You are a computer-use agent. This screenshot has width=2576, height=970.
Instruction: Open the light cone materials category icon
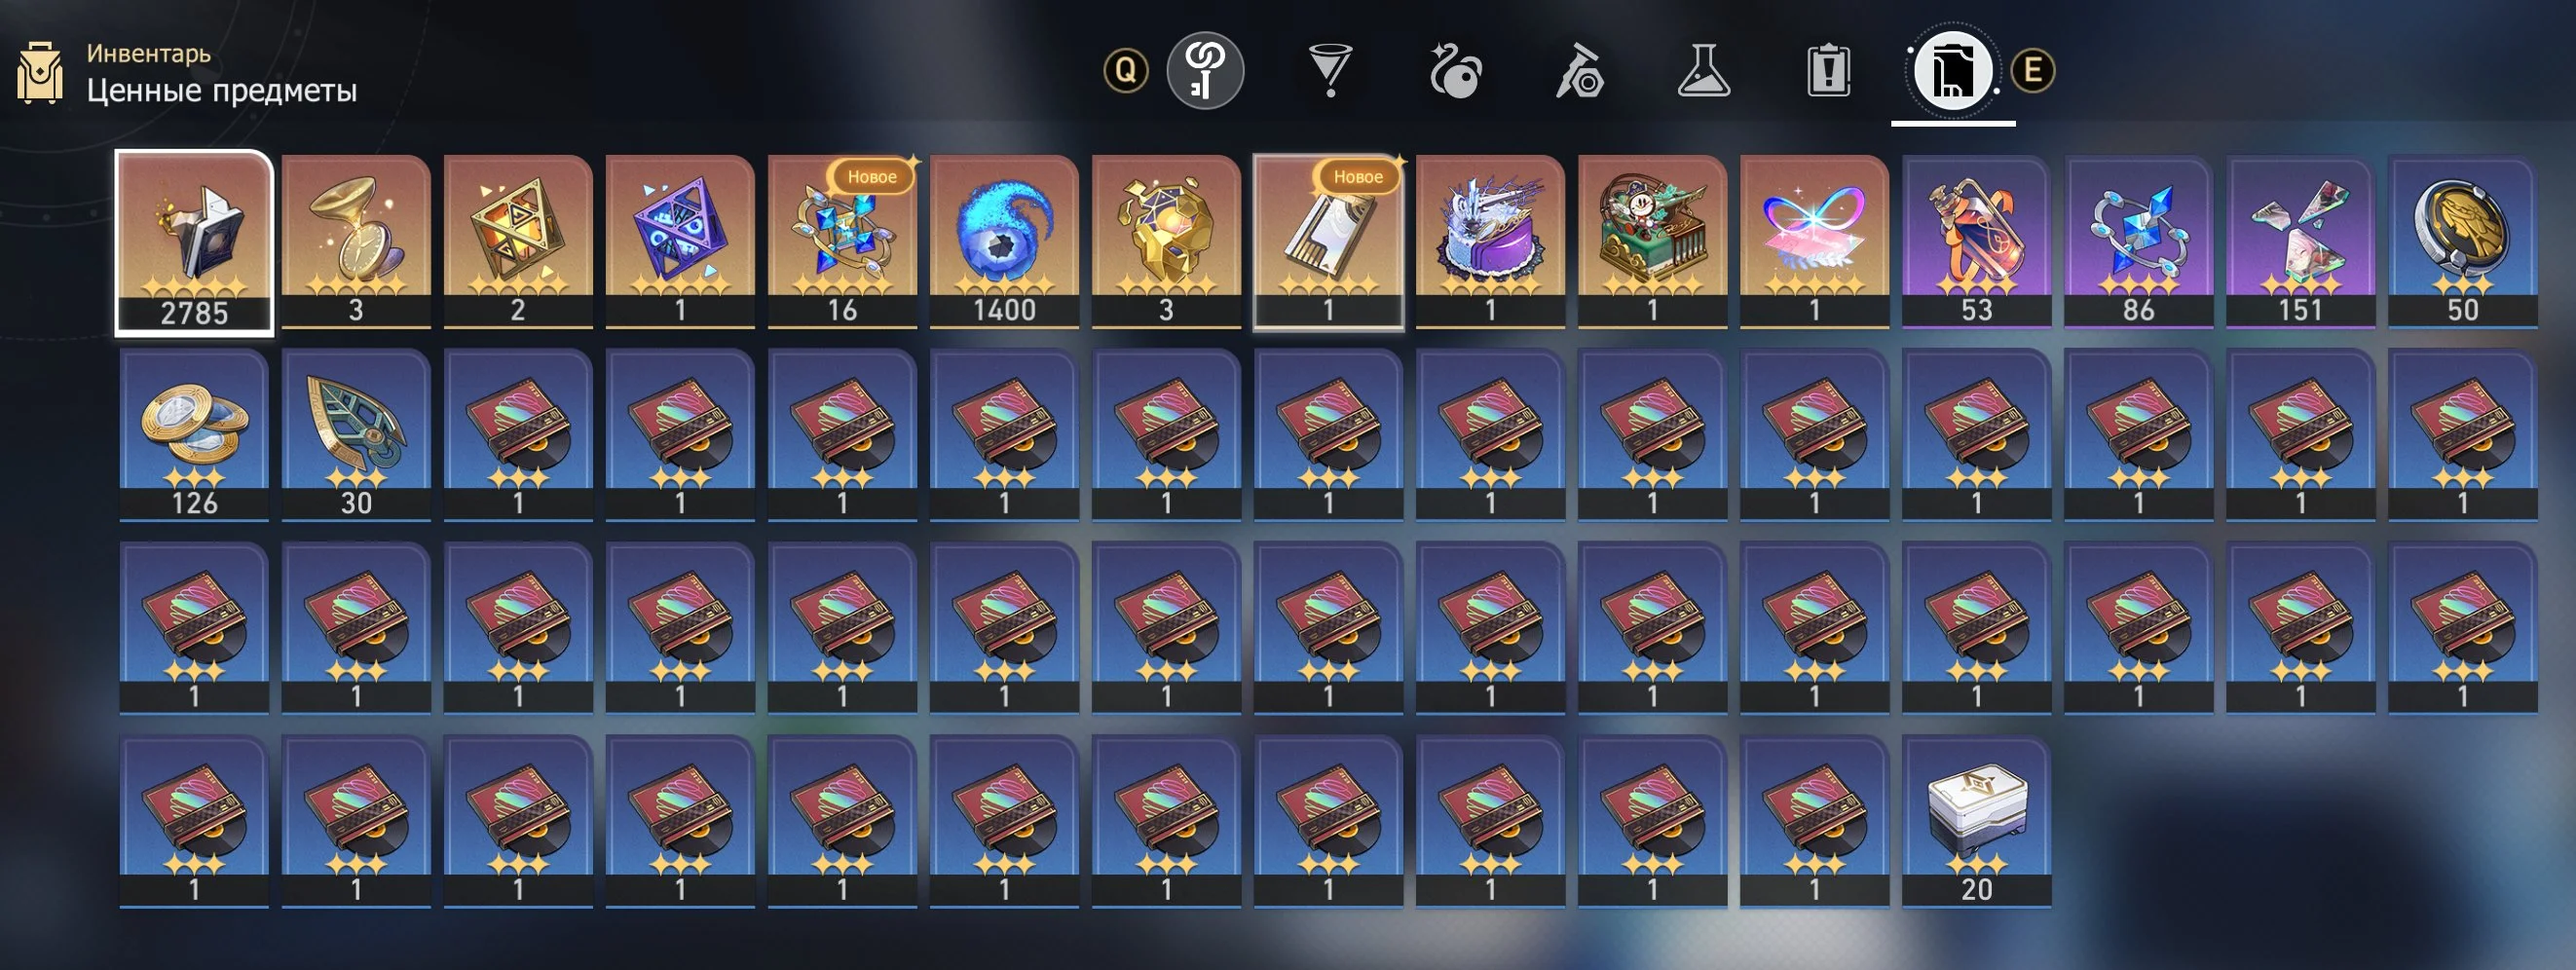(1579, 71)
